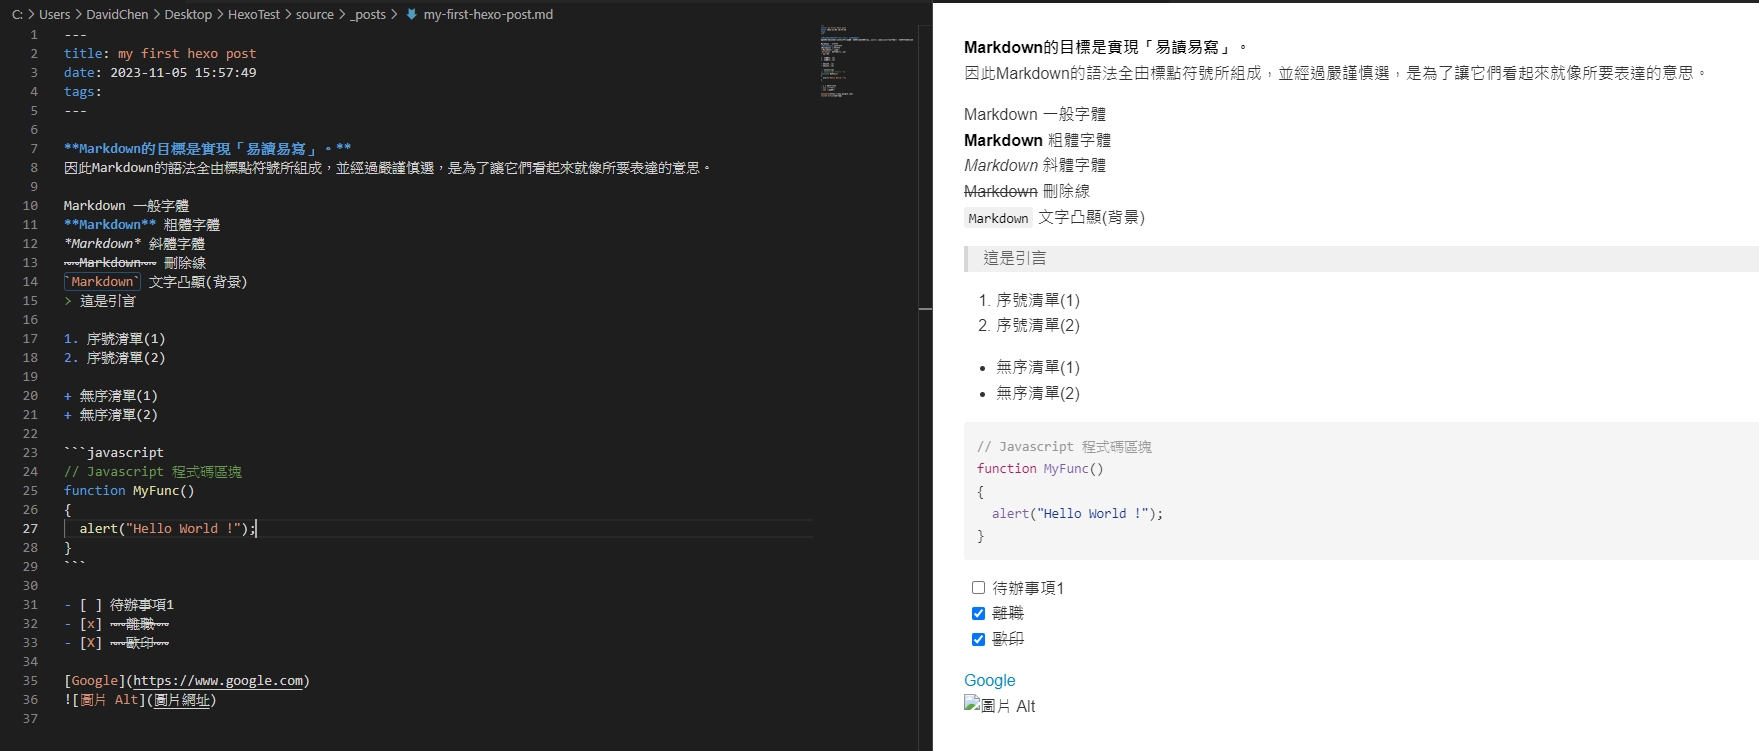Uncheck the 離職 checkbox in preview
The width and height of the screenshot is (1759, 751).
[x=978, y=613]
